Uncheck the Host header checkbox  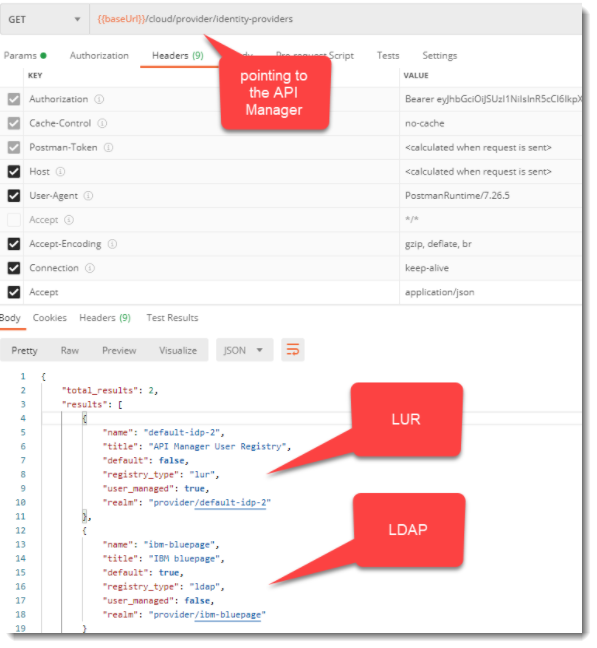pos(14,172)
